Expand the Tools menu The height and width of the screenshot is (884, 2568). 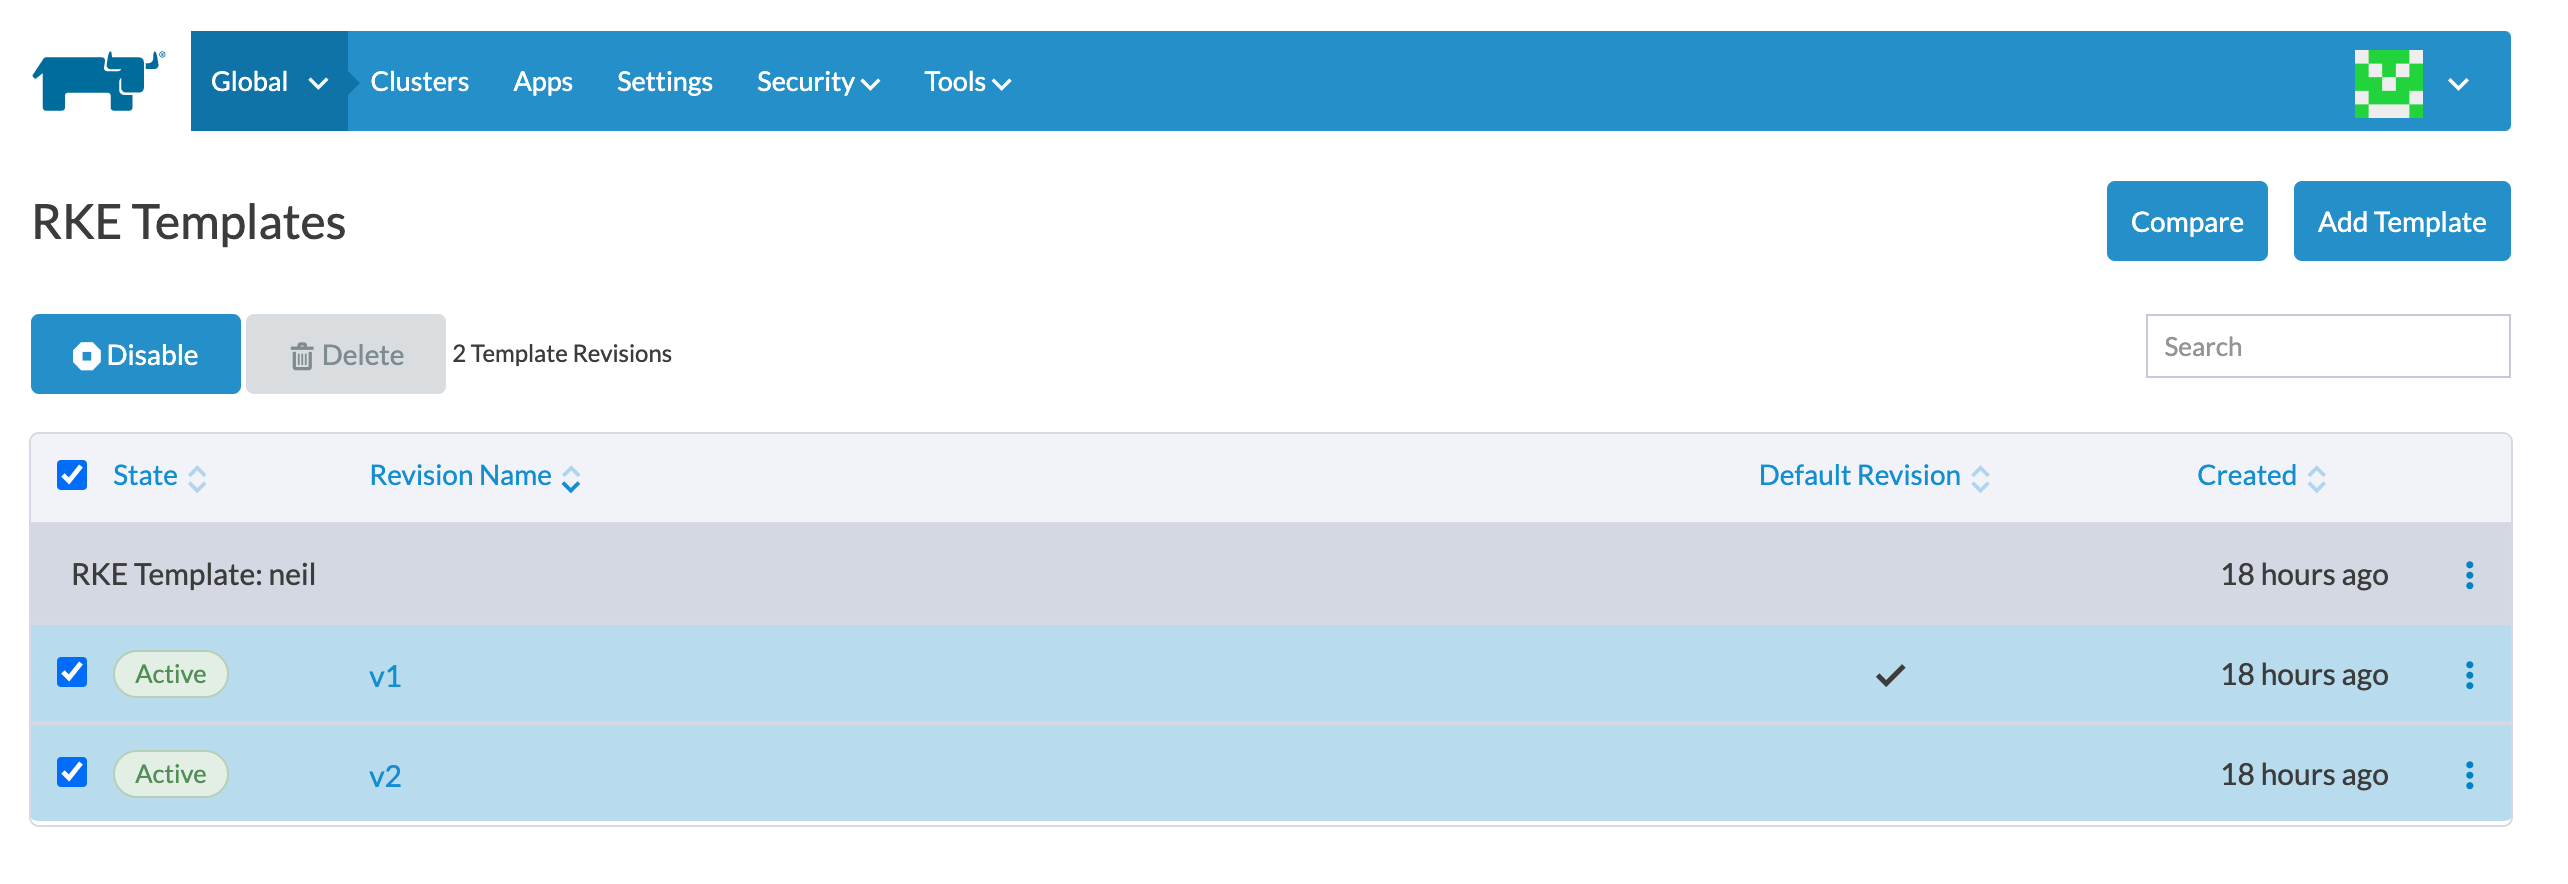[x=967, y=82]
